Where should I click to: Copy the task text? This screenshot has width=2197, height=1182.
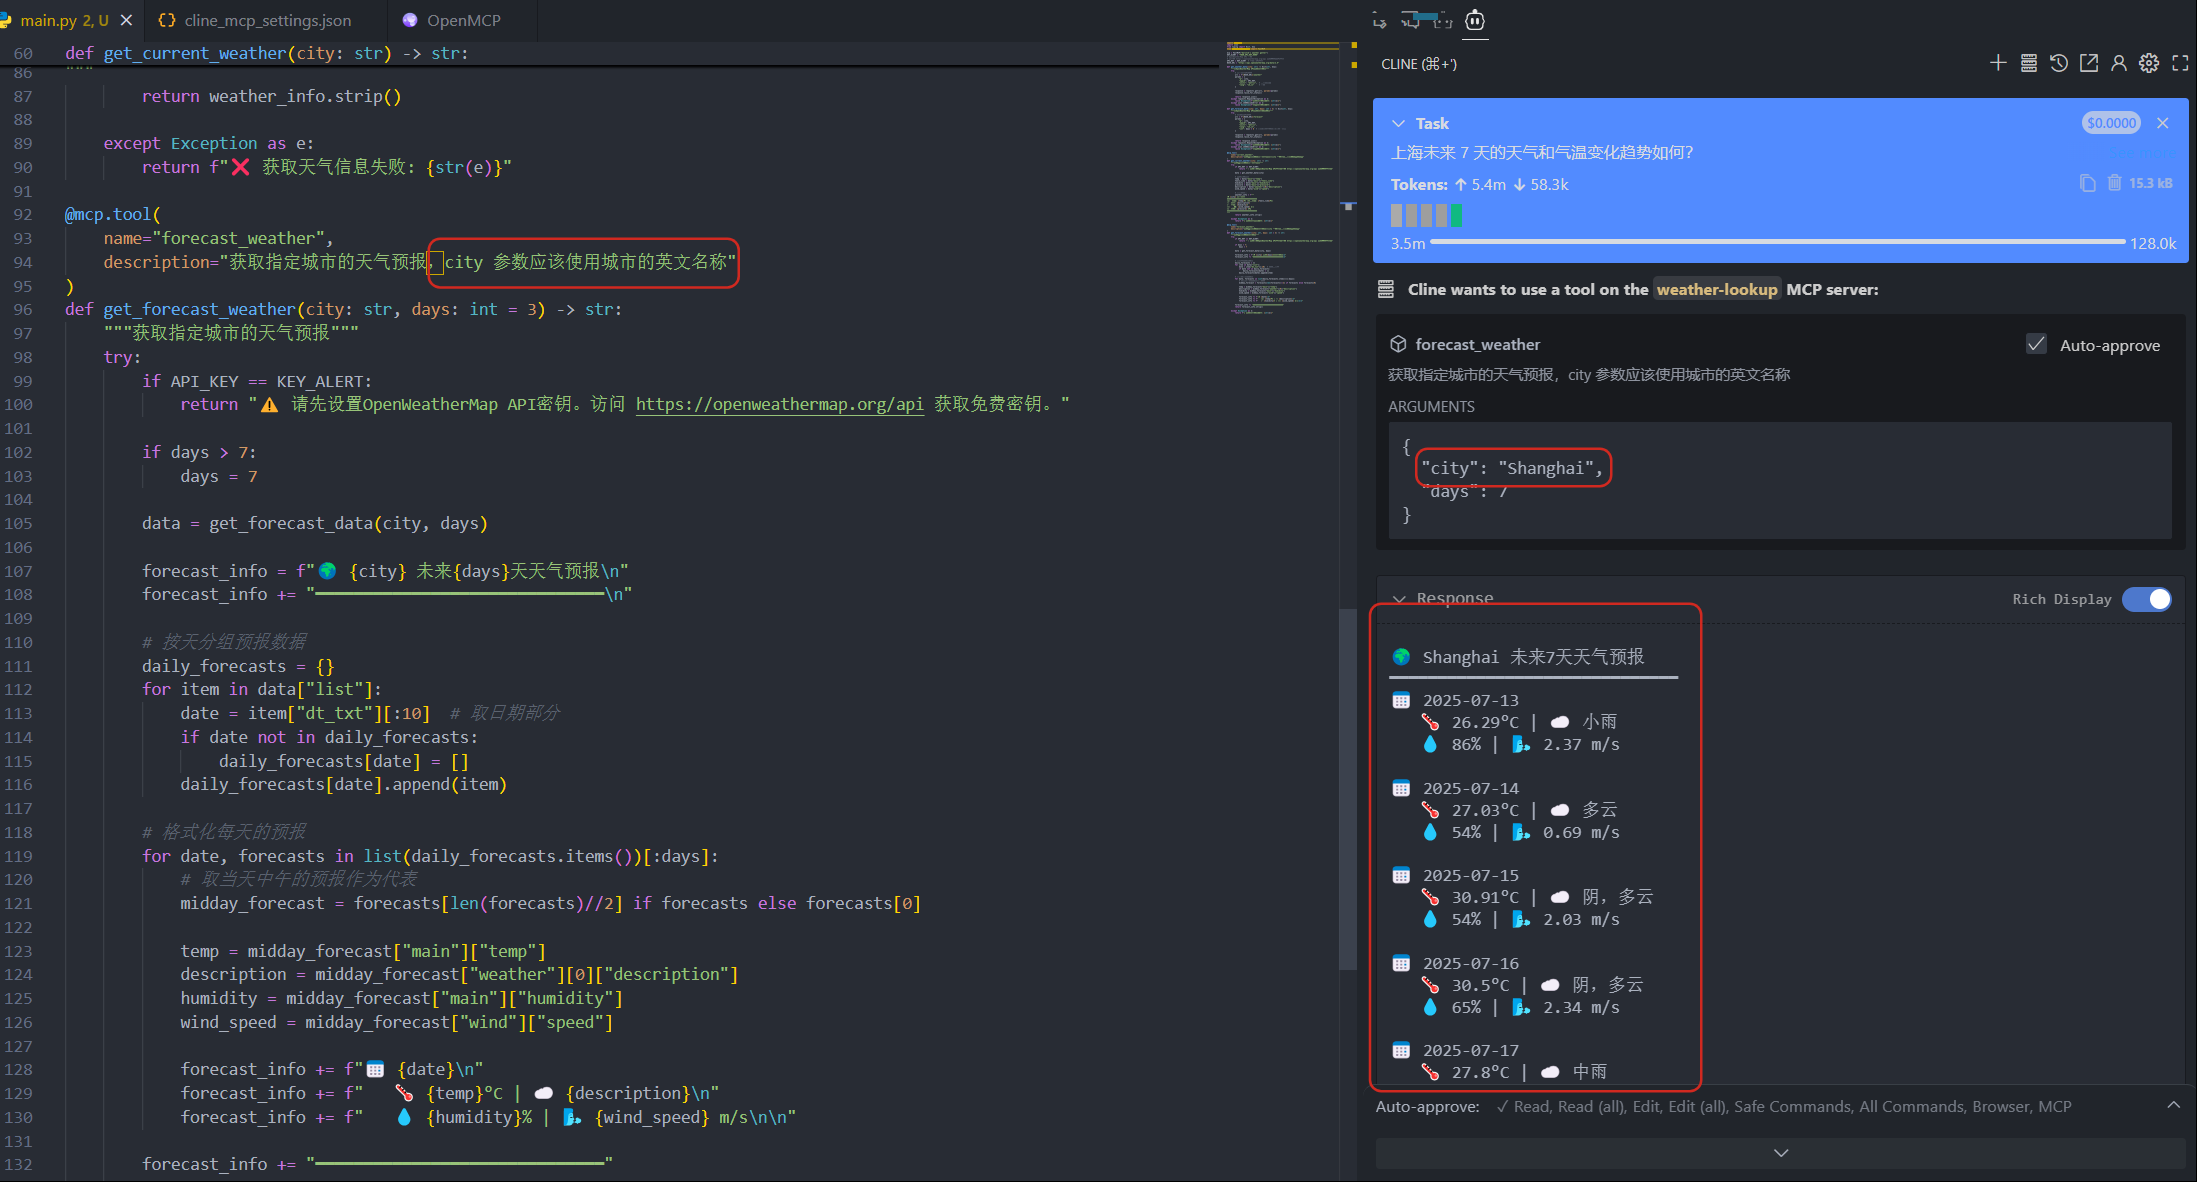coord(2087,183)
